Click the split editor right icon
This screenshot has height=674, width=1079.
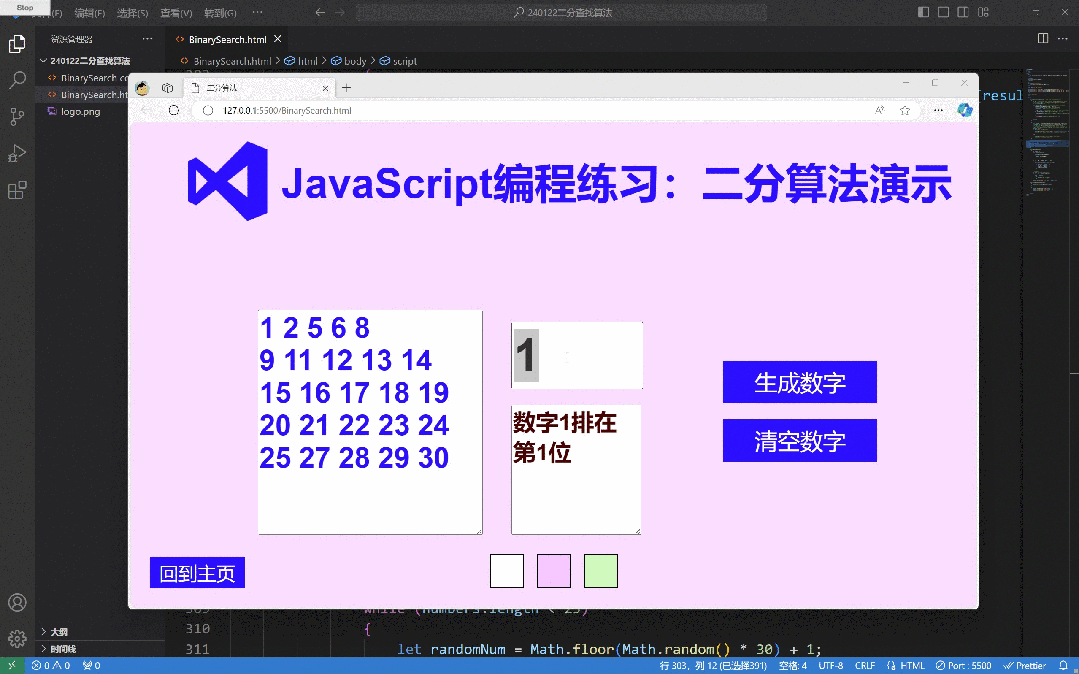1043,38
